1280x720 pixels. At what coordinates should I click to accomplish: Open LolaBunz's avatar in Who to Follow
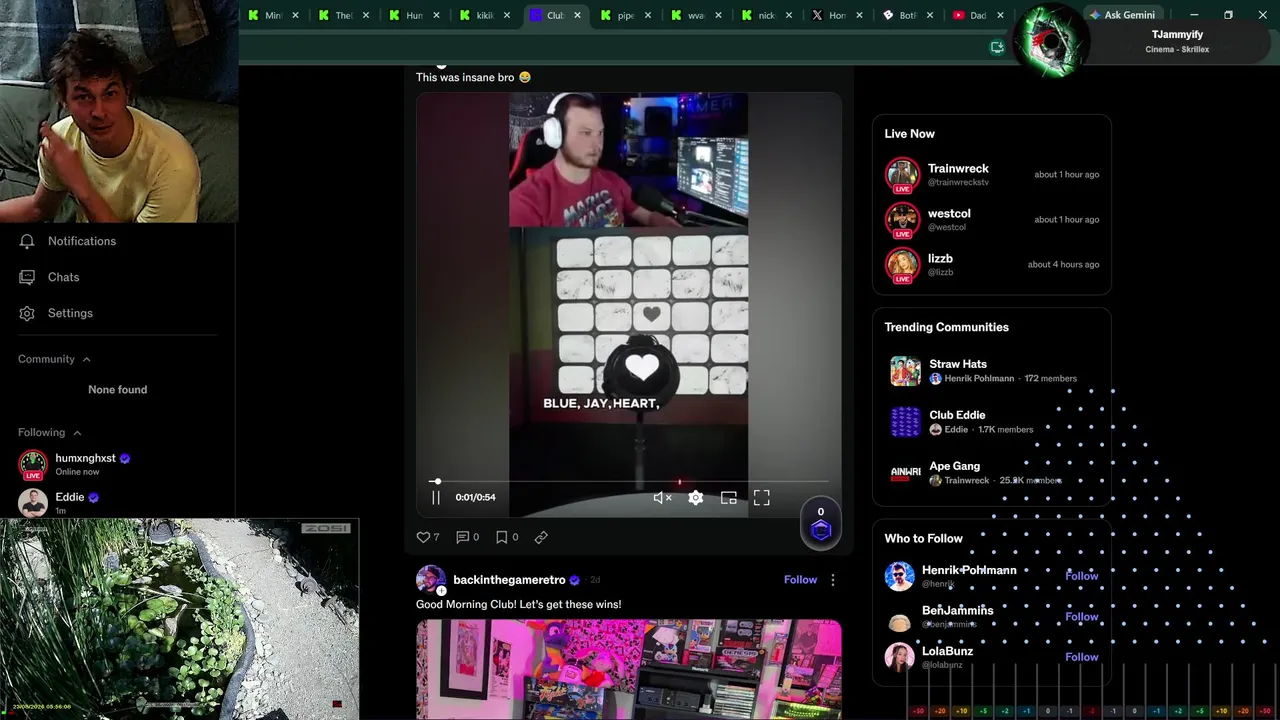pyautogui.click(x=899, y=657)
